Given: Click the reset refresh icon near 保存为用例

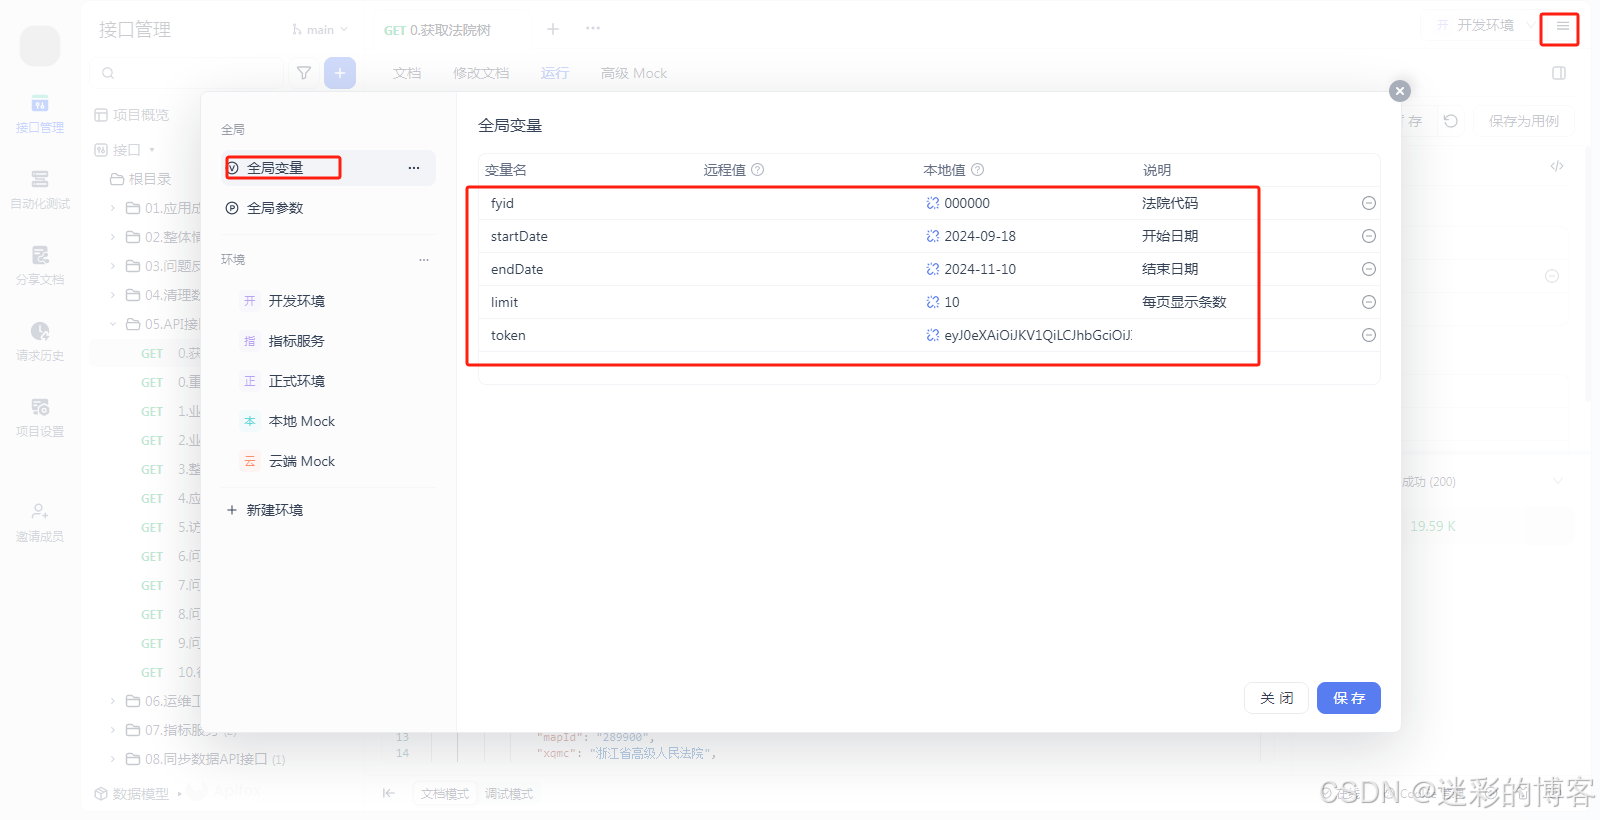Looking at the screenshot, I should pos(1451,121).
